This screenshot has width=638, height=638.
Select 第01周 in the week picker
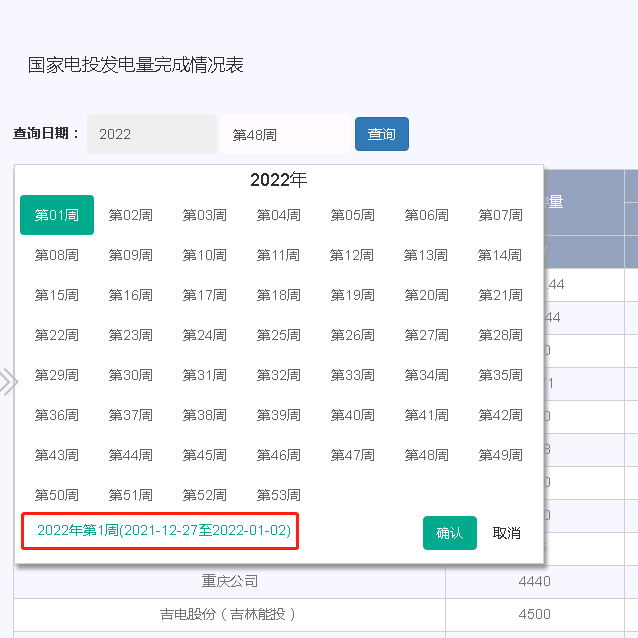pos(57,215)
